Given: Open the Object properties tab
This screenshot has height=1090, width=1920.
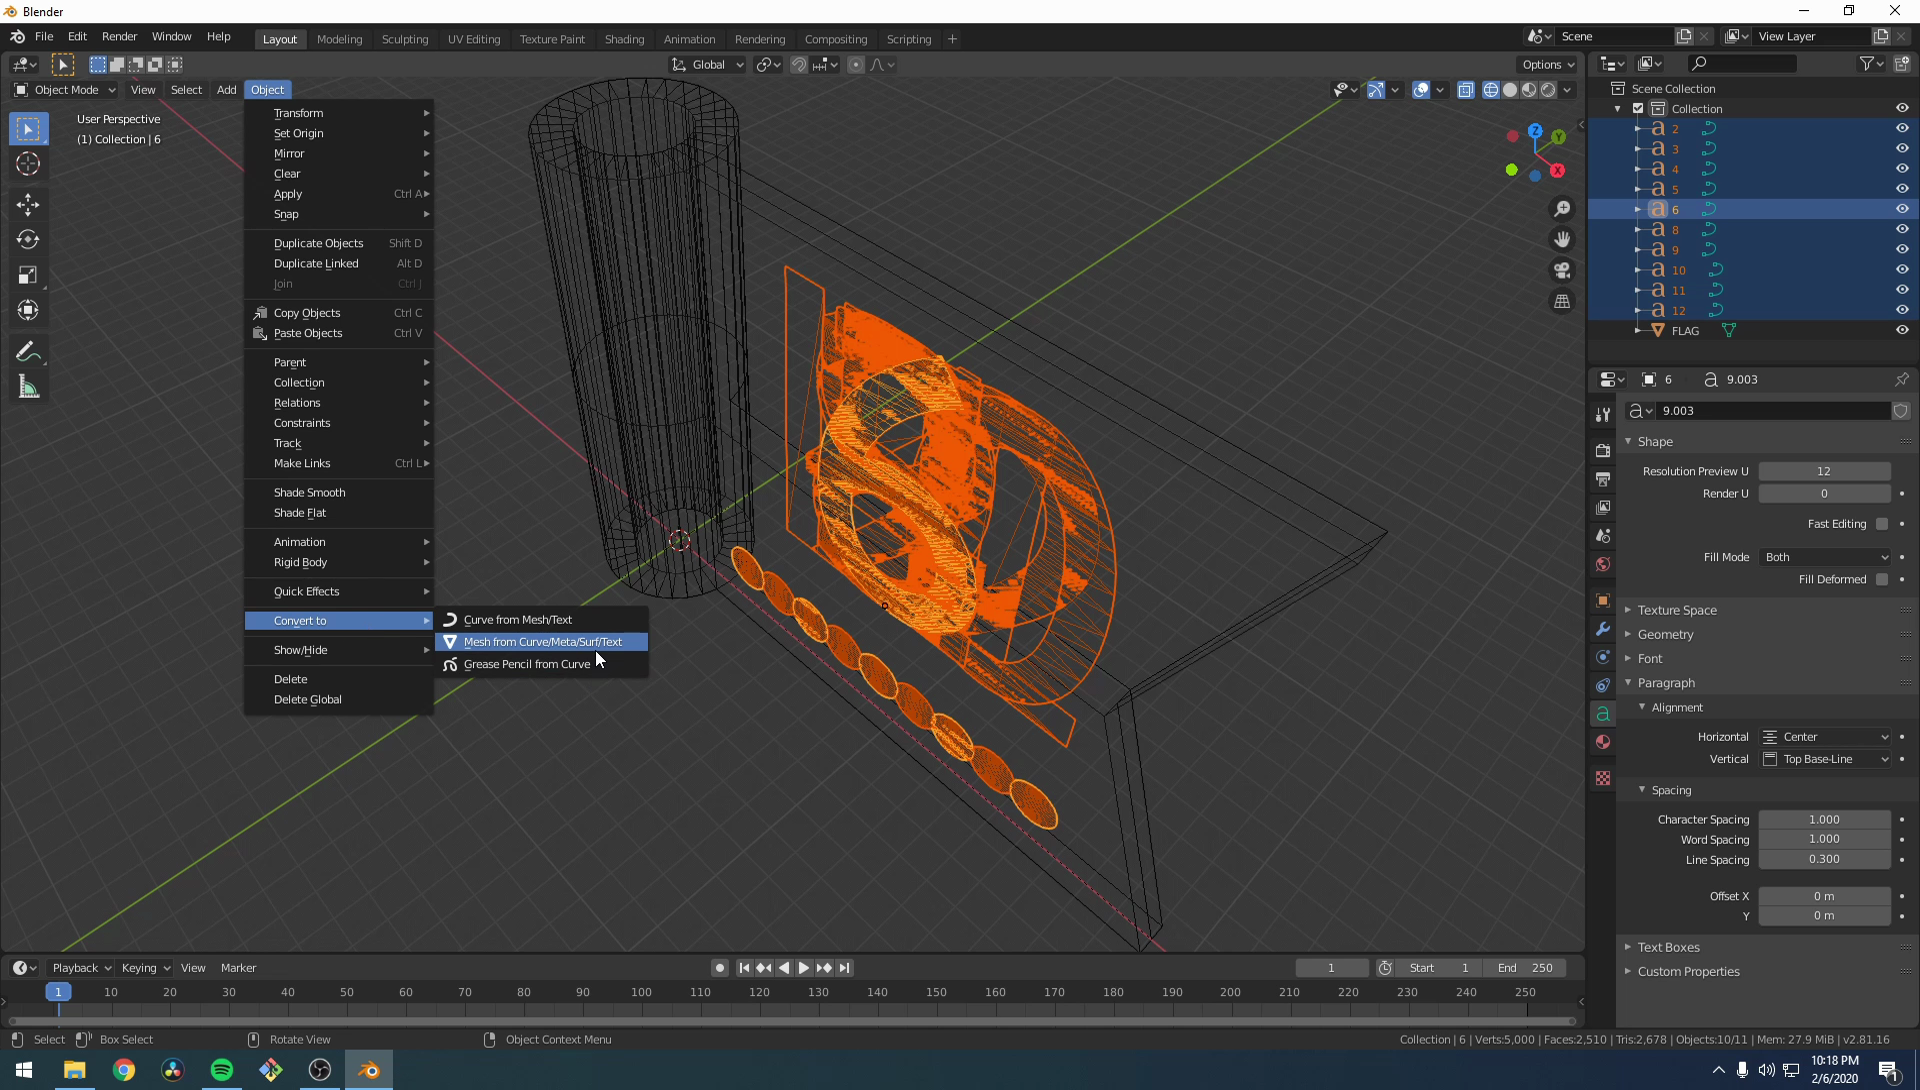Looking at the screenshot, I should point(1603,601).
